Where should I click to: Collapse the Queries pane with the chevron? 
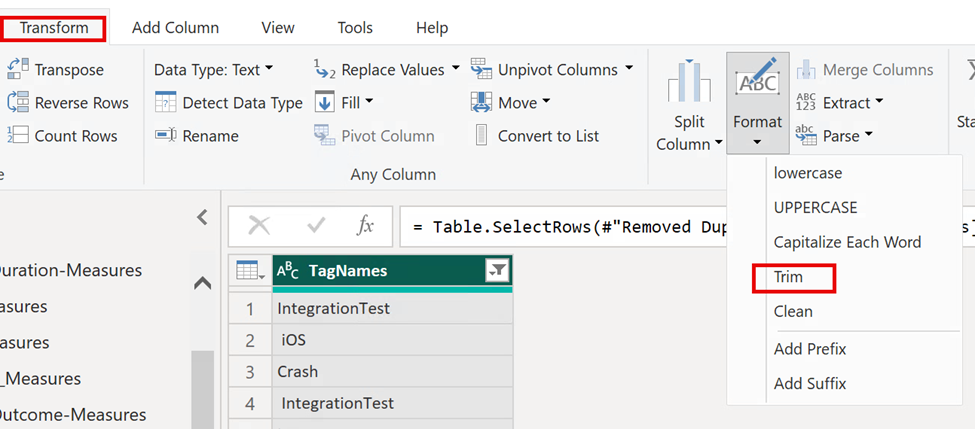(201, 218)
